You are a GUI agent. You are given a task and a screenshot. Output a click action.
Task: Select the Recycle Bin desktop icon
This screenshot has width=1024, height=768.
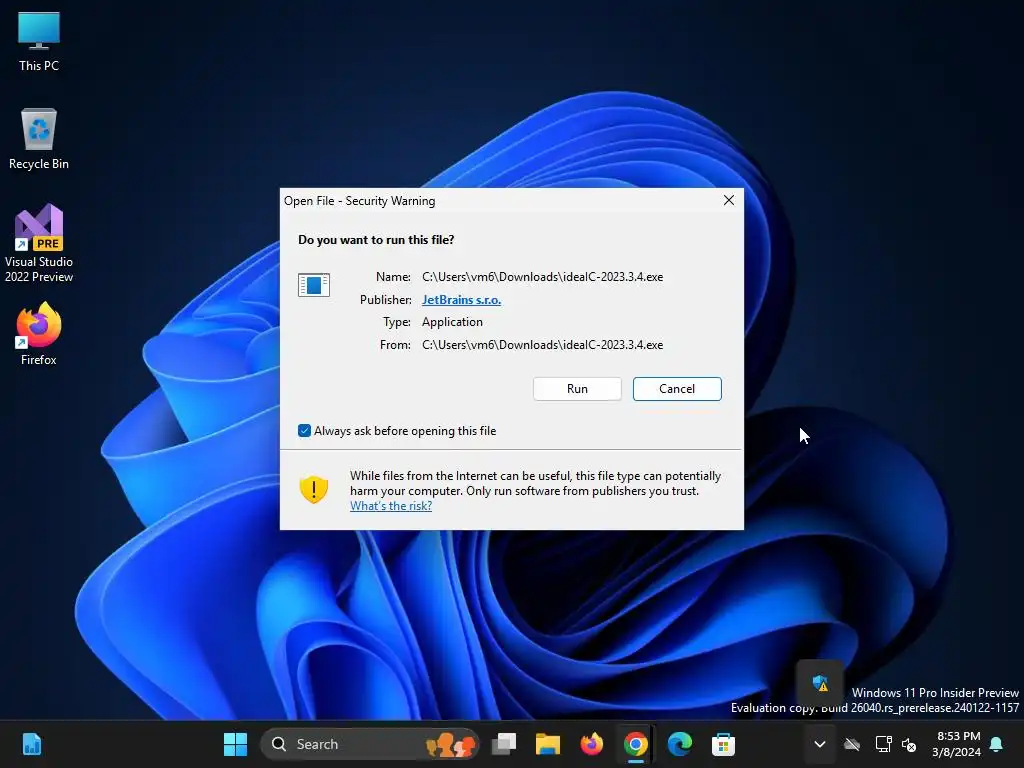tap(39, 139)
